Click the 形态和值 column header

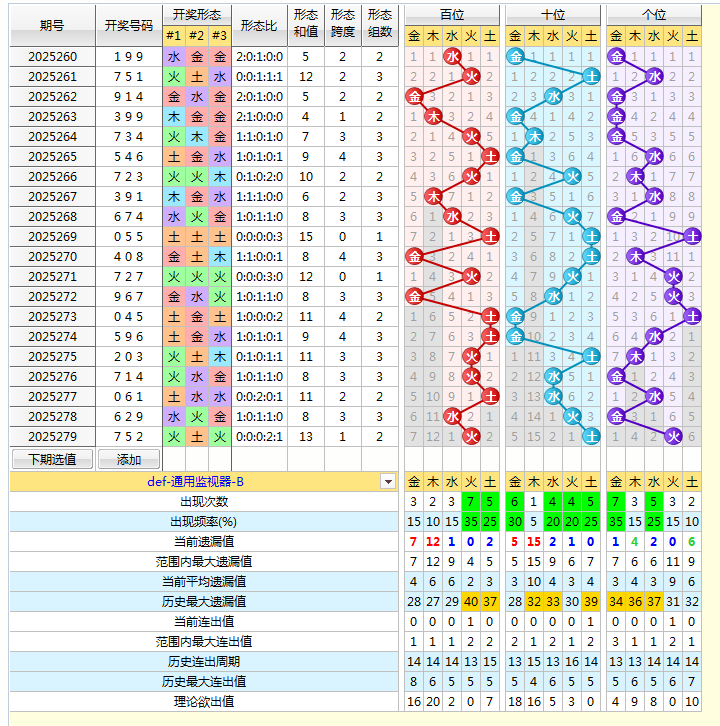click(306, 25)
